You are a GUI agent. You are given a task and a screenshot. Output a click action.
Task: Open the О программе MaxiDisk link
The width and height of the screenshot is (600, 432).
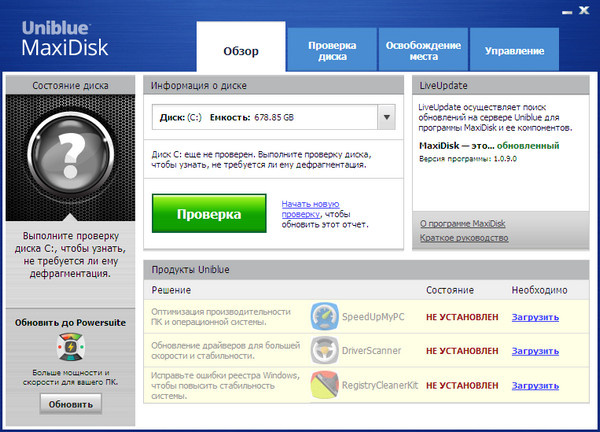[x=463, y=223]
